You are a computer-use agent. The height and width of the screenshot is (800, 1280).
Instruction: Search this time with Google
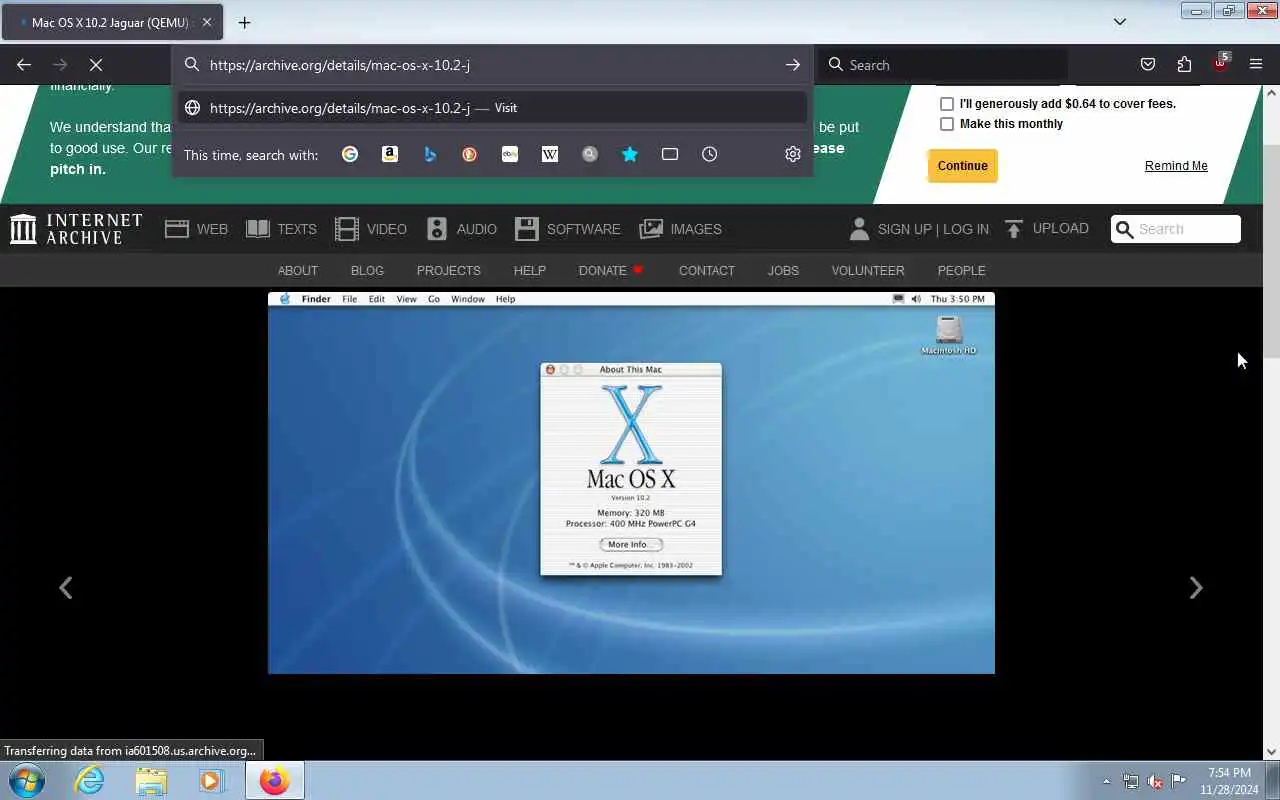click(x=350, y=154)
